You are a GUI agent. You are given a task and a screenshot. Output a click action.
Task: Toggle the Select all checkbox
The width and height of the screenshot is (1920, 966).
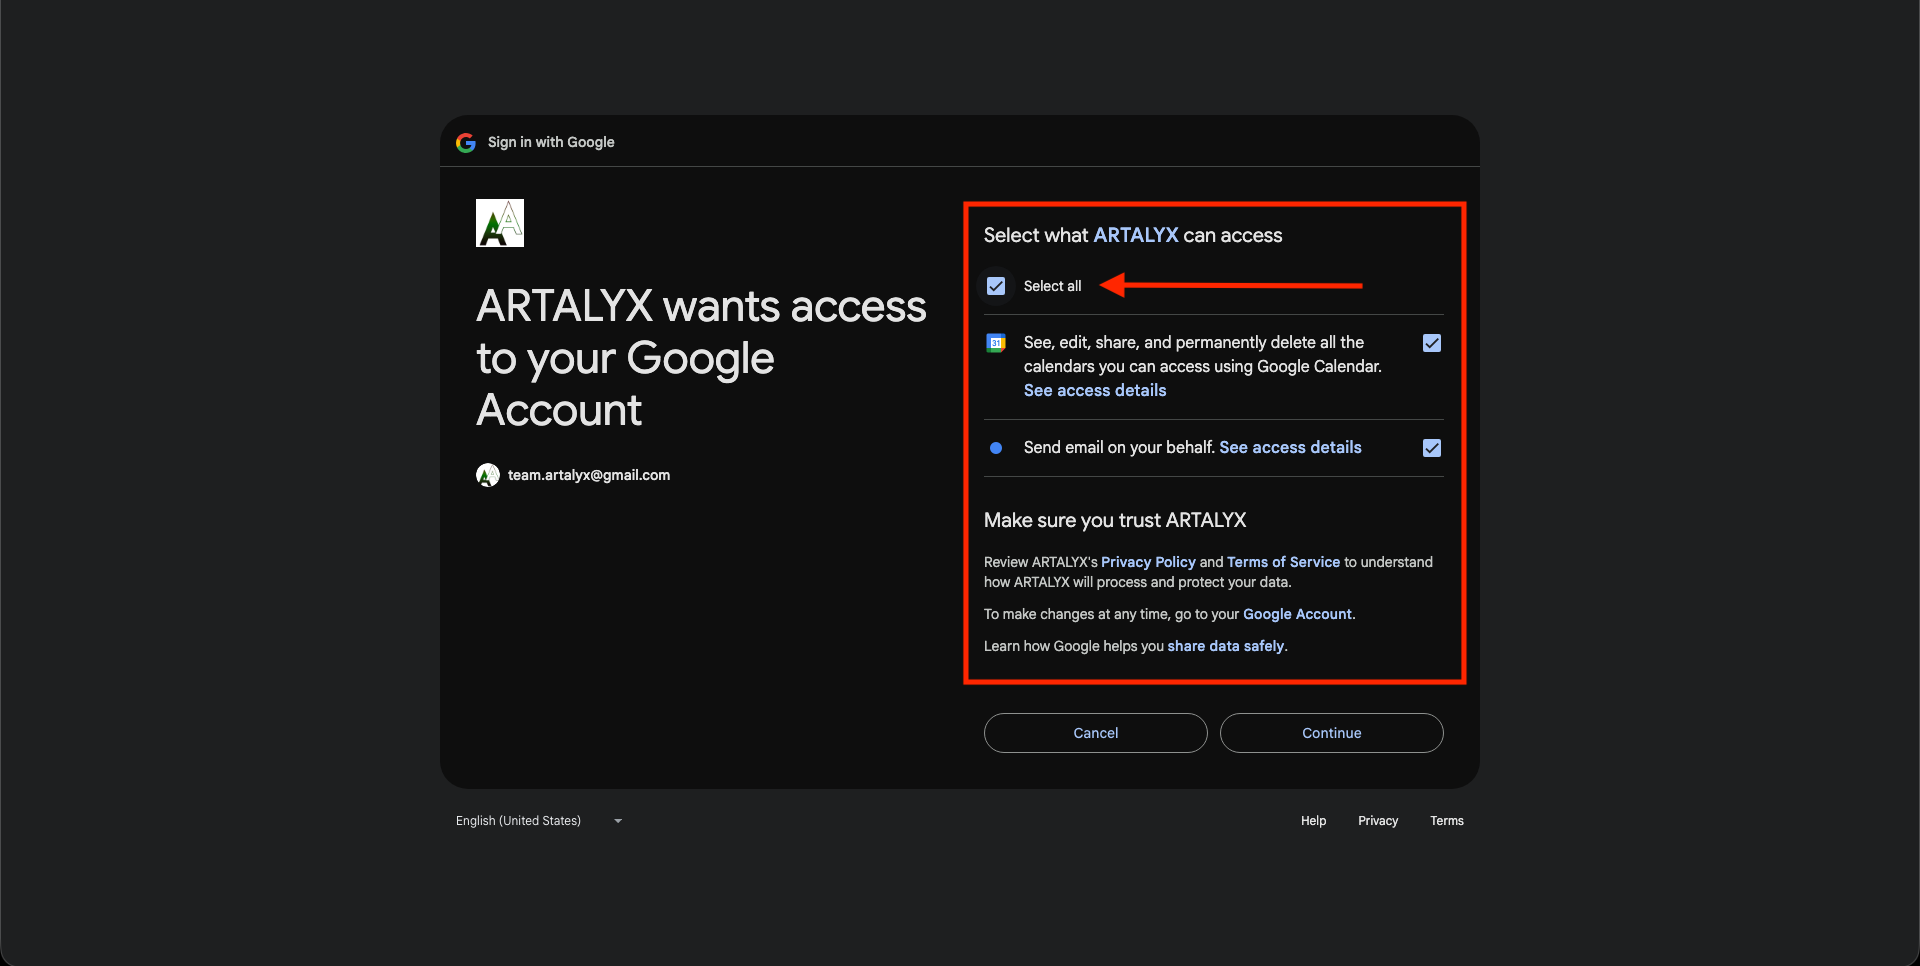point(996,286)
